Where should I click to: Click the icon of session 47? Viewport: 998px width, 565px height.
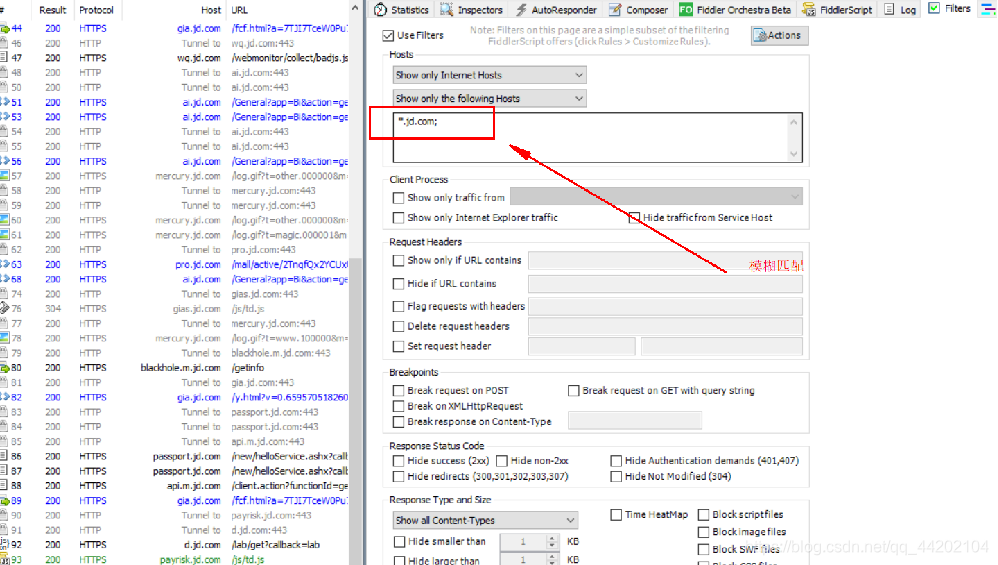(x=4, y=58)
